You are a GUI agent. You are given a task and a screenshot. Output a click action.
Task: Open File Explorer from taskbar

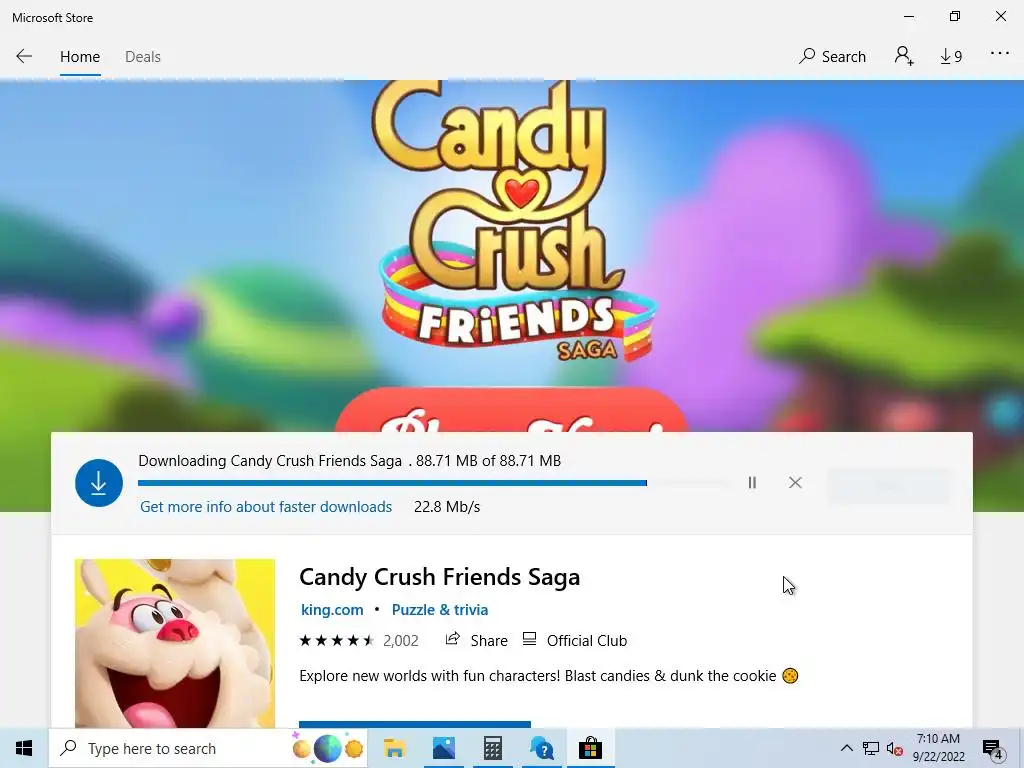click(x=394, y=748)
